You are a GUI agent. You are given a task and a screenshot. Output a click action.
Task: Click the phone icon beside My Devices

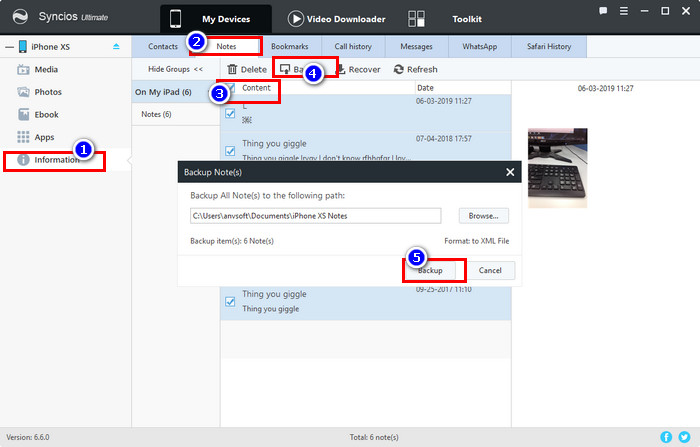pyautogui.click(x=175, y=19)
